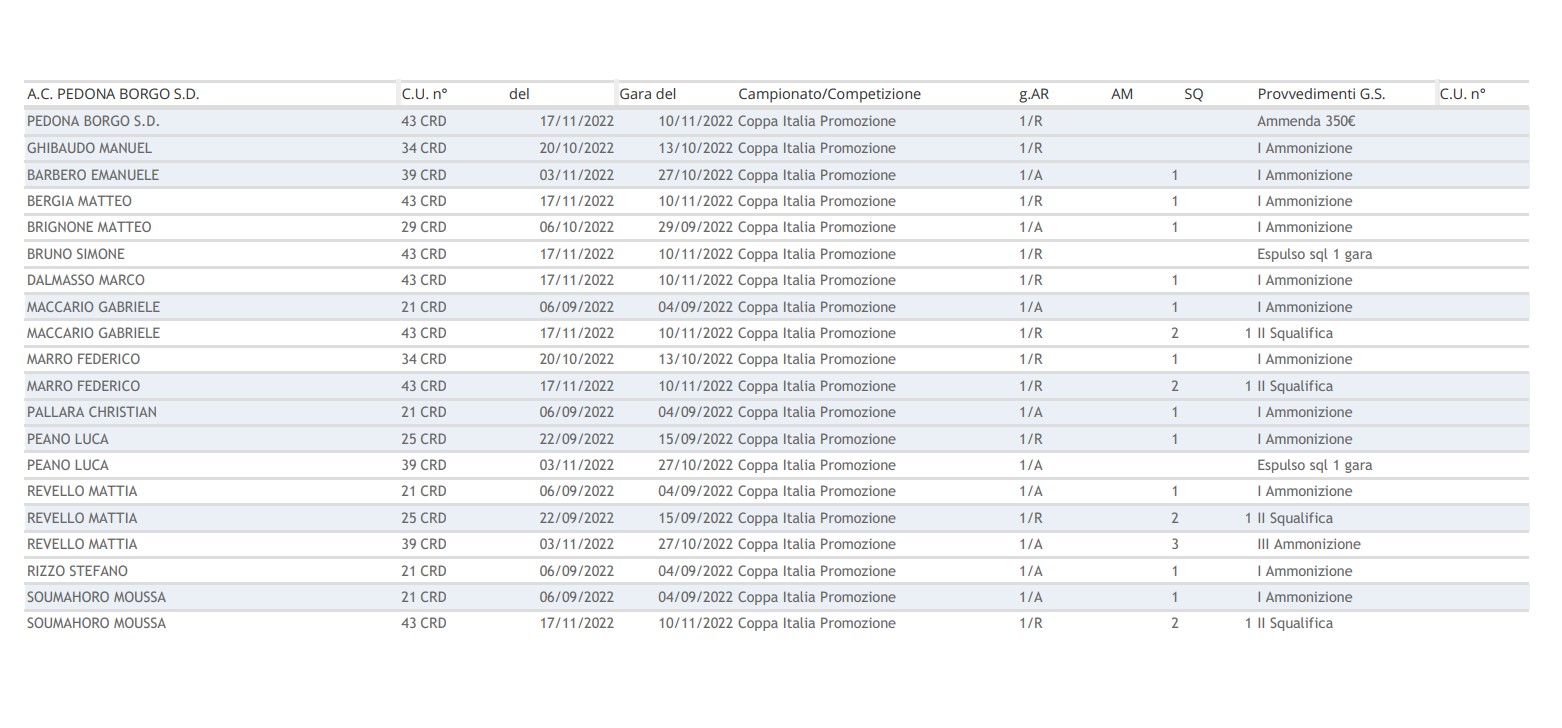The width and height of the screenshot is (1562, 728).
Task: Select REVELLO MATTIA in the 25 CRD row
Action: (82, 518)
